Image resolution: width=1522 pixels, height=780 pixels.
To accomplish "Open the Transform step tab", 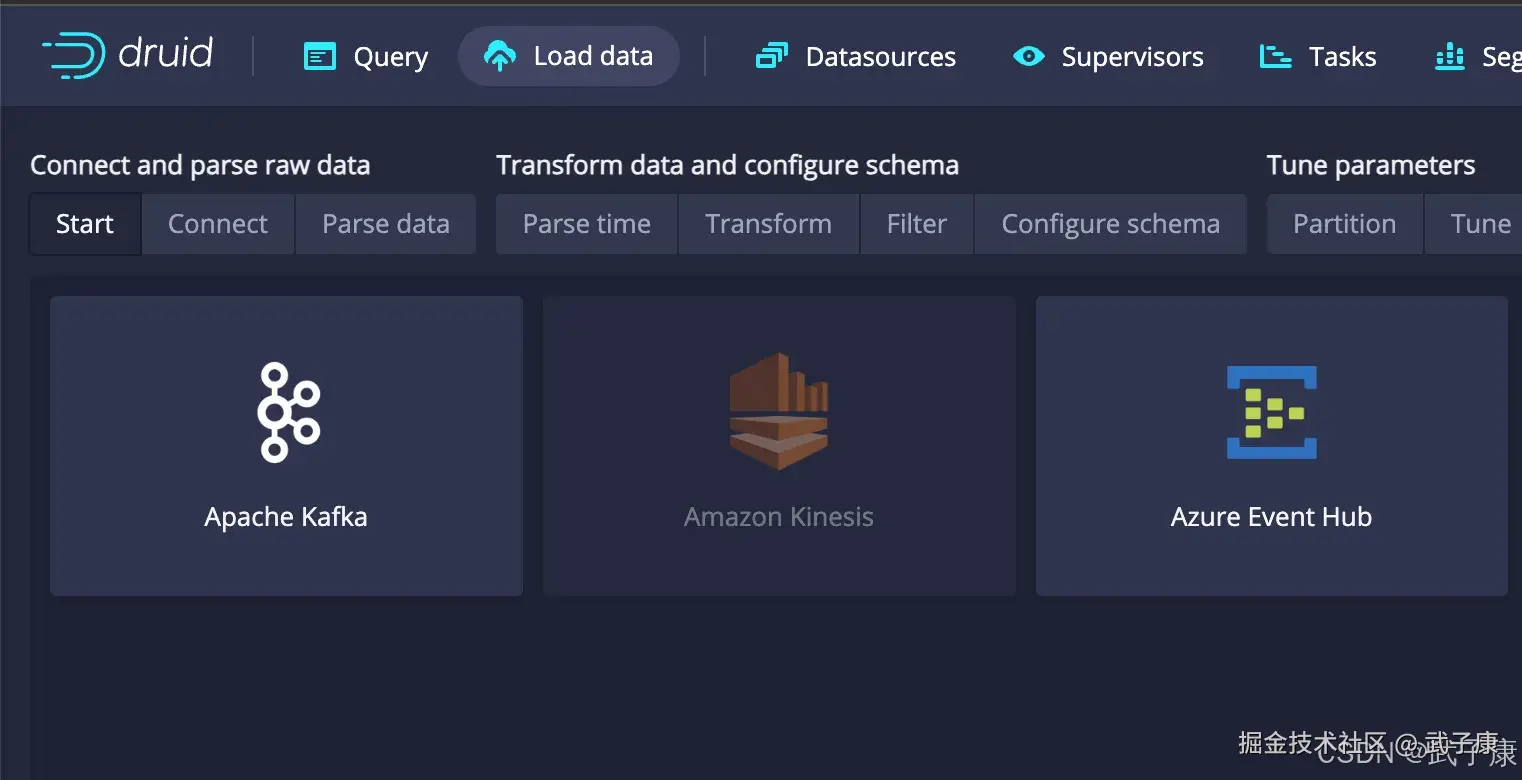I will click(768, 224).
